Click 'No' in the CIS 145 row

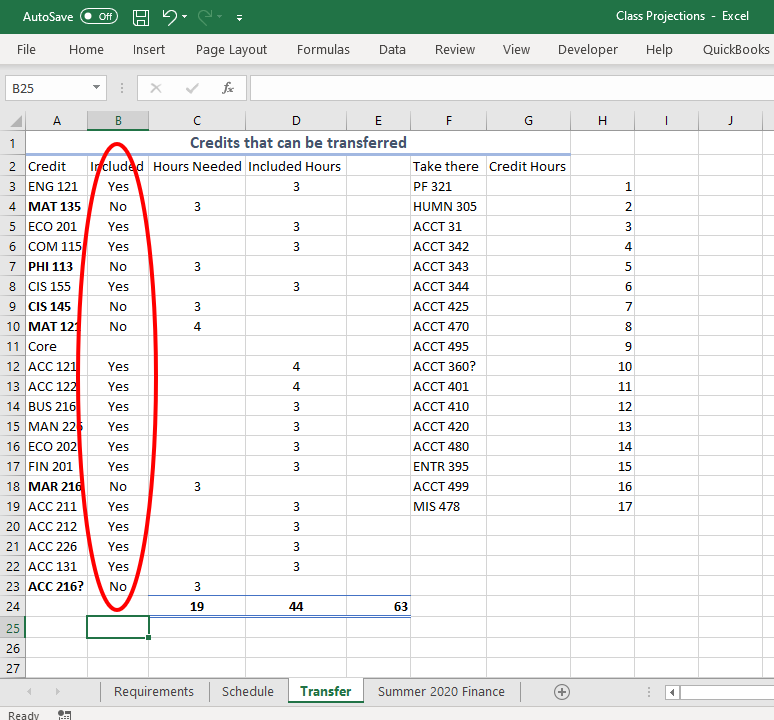[118, 306]
